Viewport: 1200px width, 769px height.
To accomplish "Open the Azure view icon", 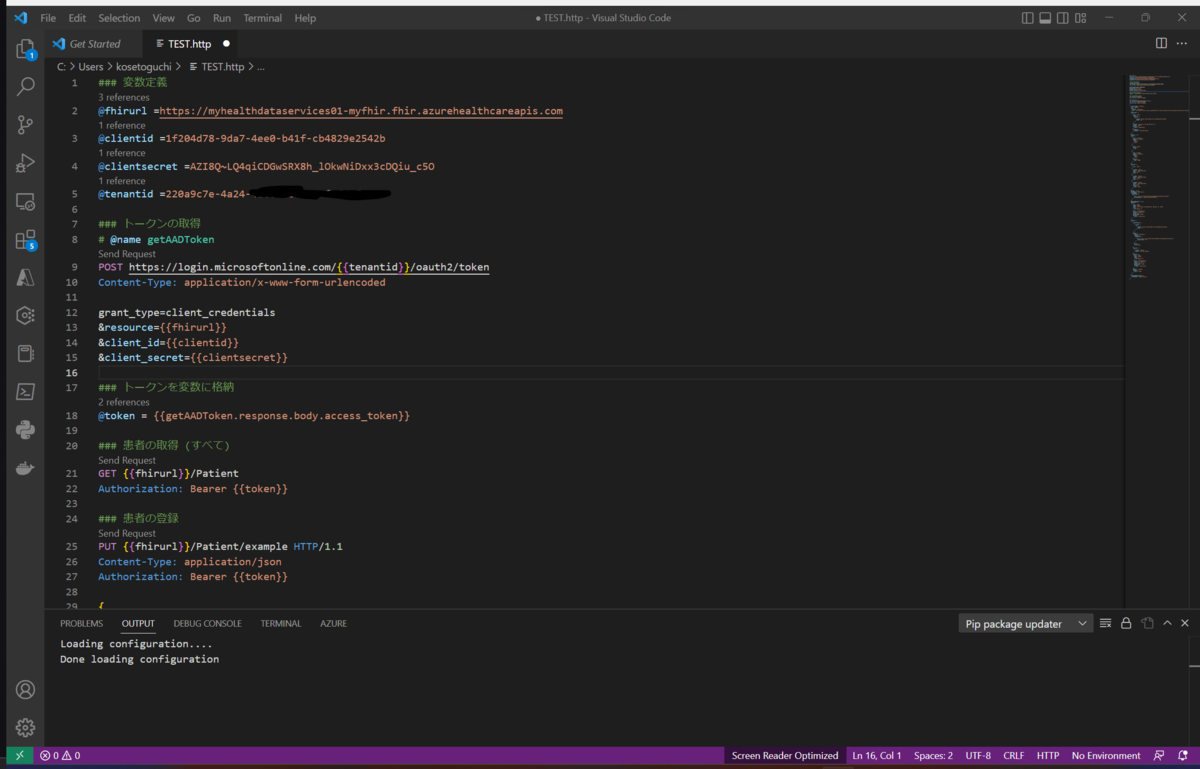I will coord(26,278).
